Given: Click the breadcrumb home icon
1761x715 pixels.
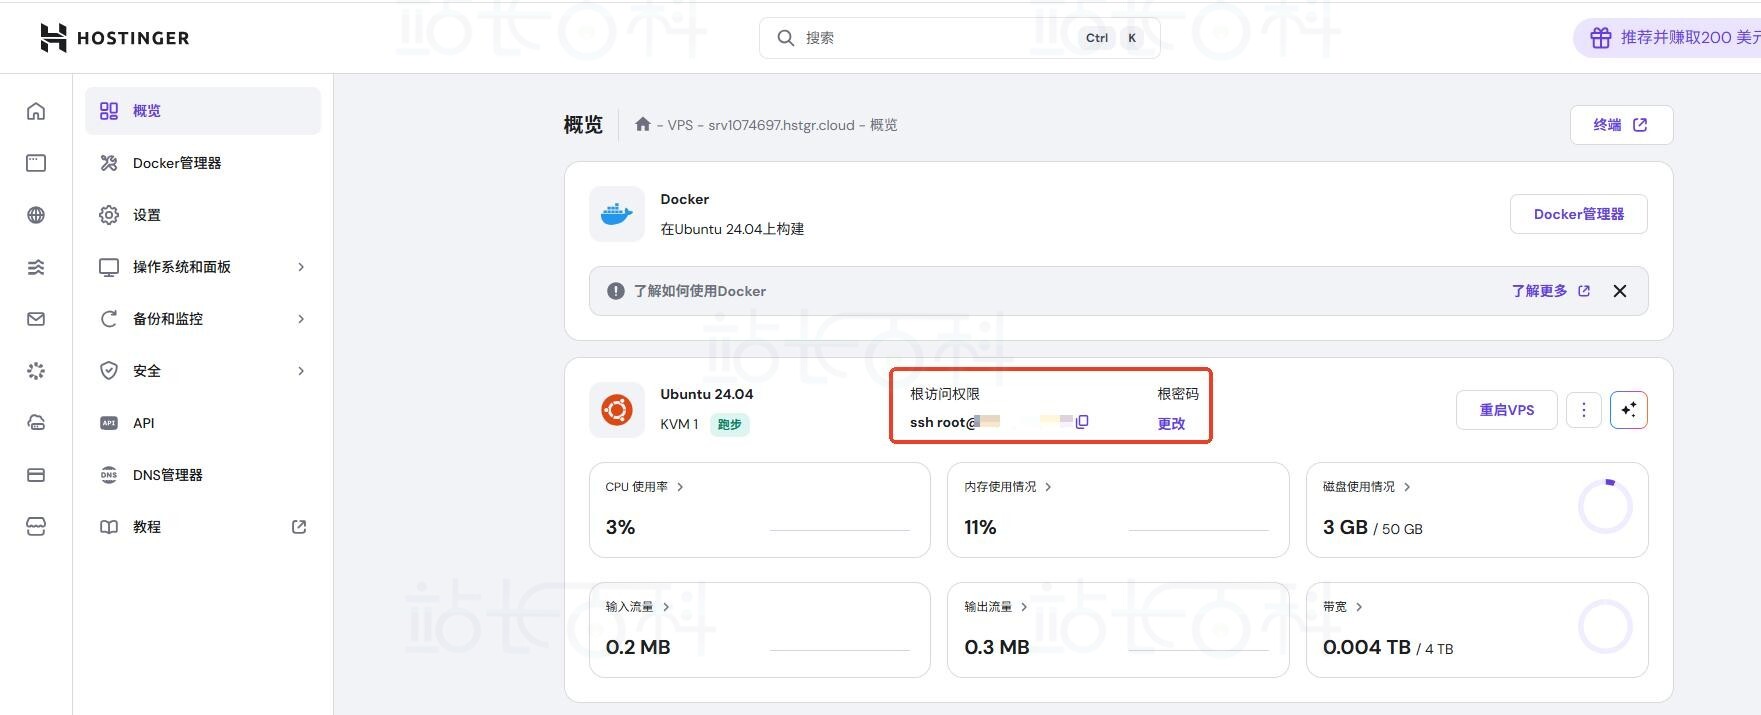Looking at the screenshot, I should point(643,125).
